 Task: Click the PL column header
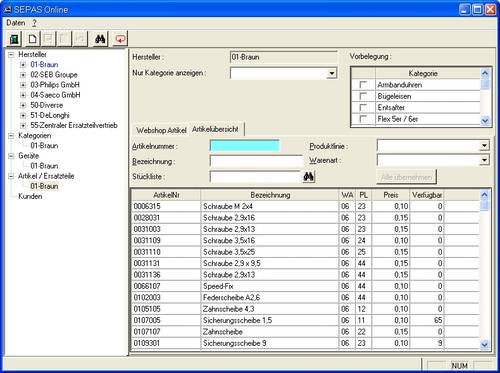[363, 195]
